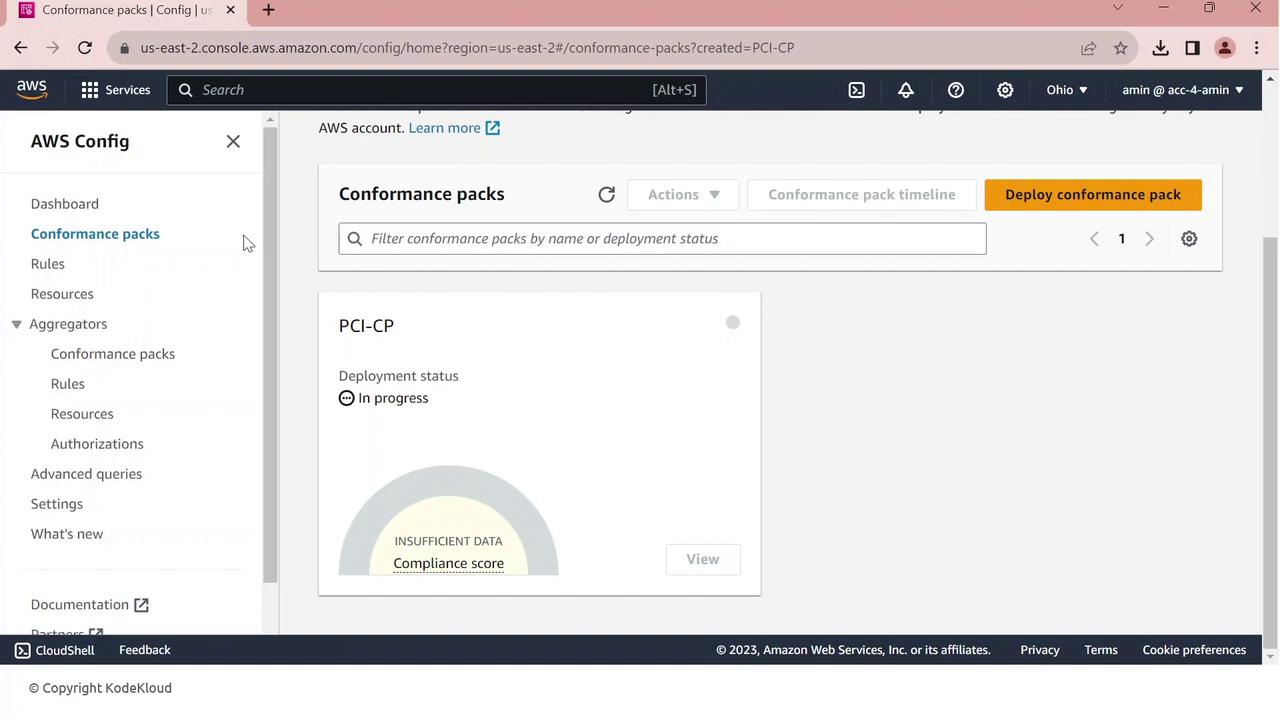Image resolution: width=1280 pixels, height=720 pixels.
Task: Open the notifications bell
Action: click(x=906, y=90)
